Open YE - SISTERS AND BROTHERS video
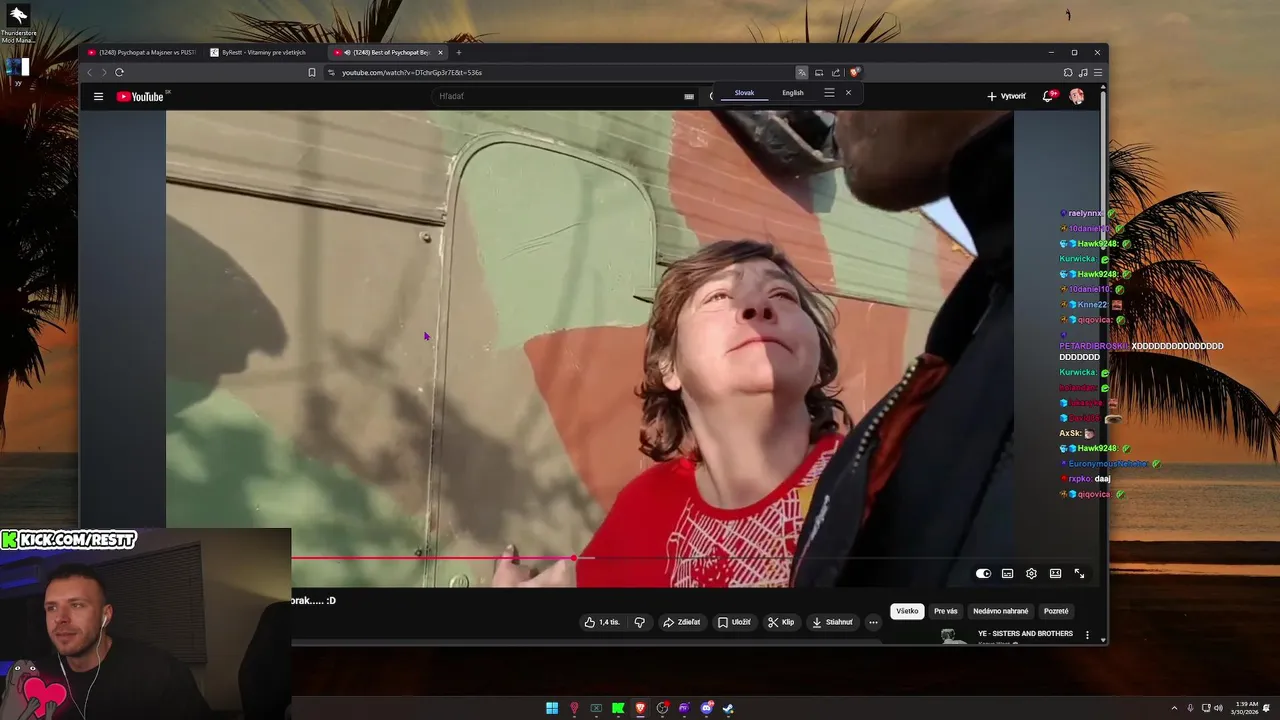This screenshot has width=1280, height=720. coord(1025,634)
